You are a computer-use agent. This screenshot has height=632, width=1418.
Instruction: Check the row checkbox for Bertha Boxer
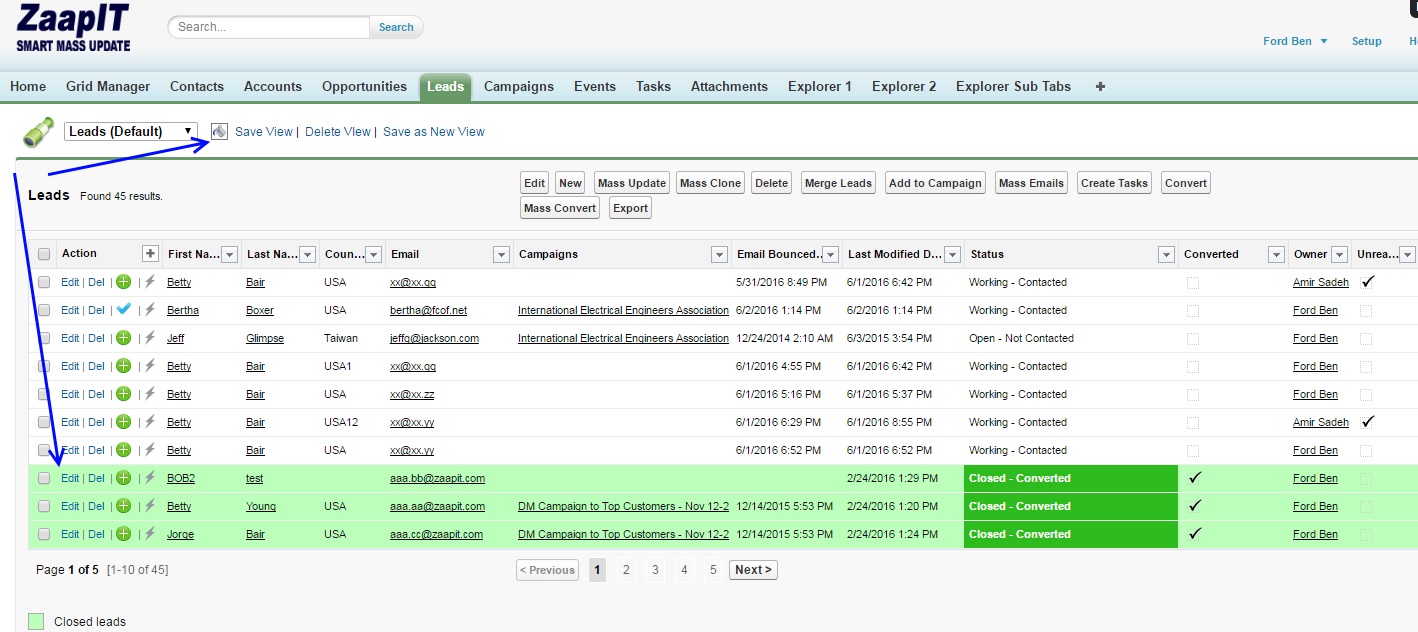[44, 310]
